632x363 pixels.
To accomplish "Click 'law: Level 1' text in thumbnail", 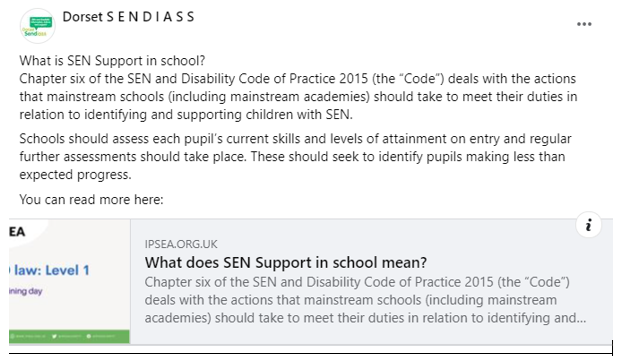I will [51, 270].
